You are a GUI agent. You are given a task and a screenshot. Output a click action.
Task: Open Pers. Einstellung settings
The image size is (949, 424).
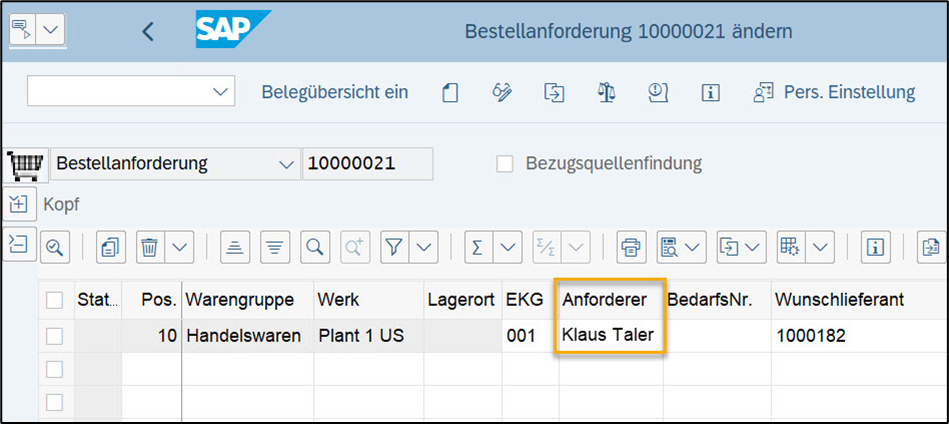[x=835, y=92]
